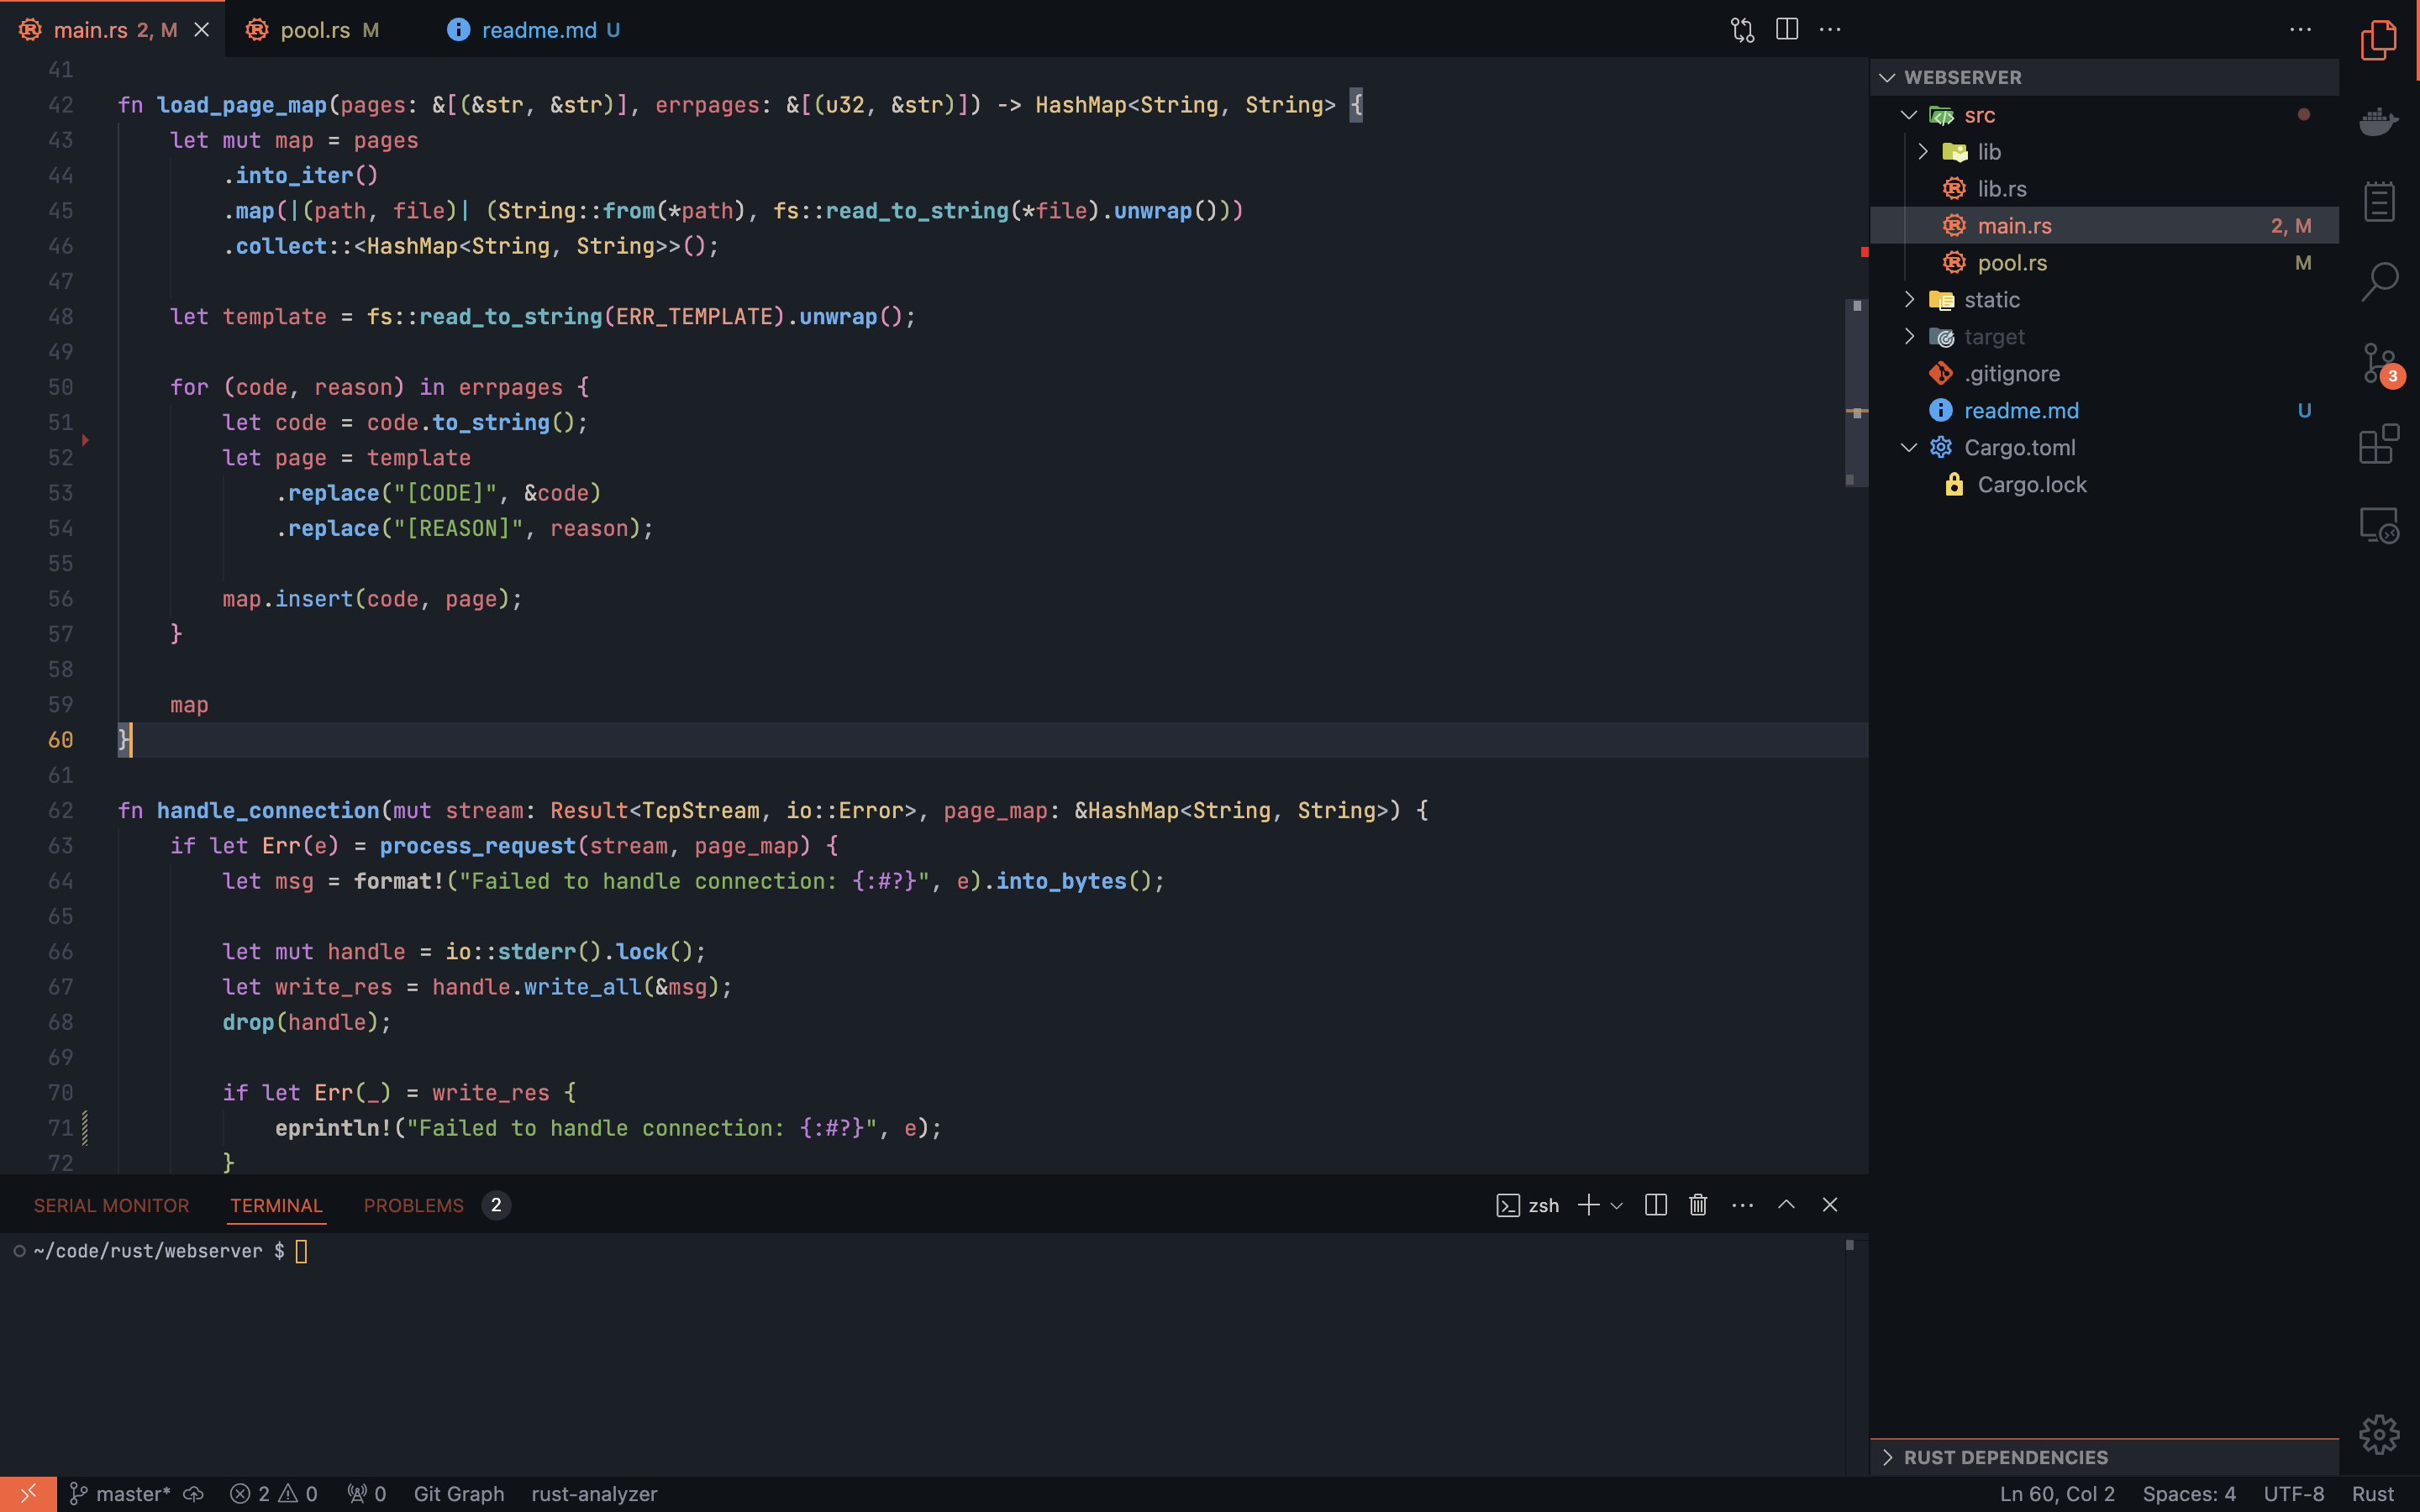Viewport: 2420px width, 1512px height.
Task: Open the Remote Explorer icon
Action: (x=2378, y=525)
